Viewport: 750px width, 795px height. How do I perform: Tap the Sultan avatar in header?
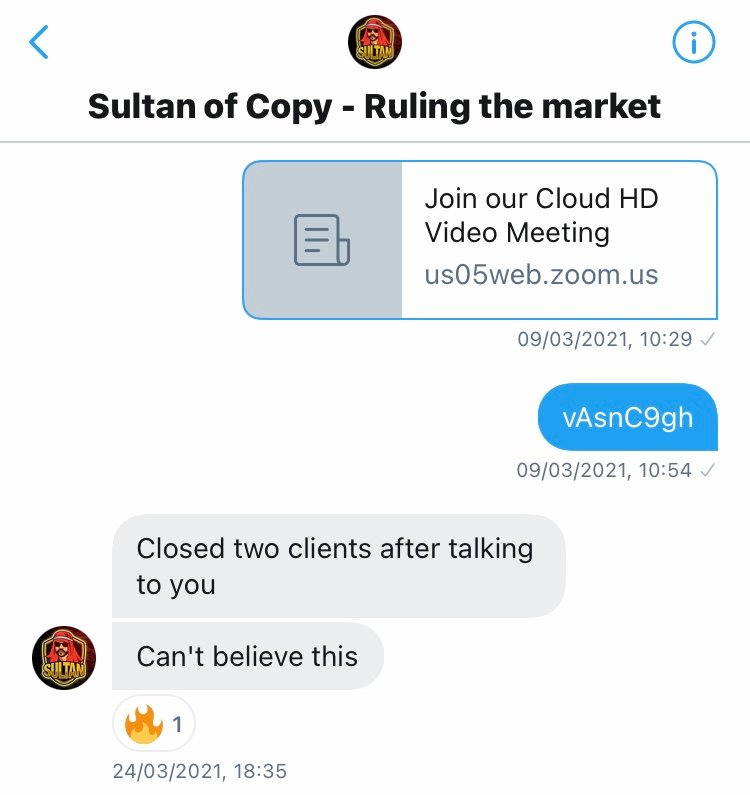click(x=375, y=42)
